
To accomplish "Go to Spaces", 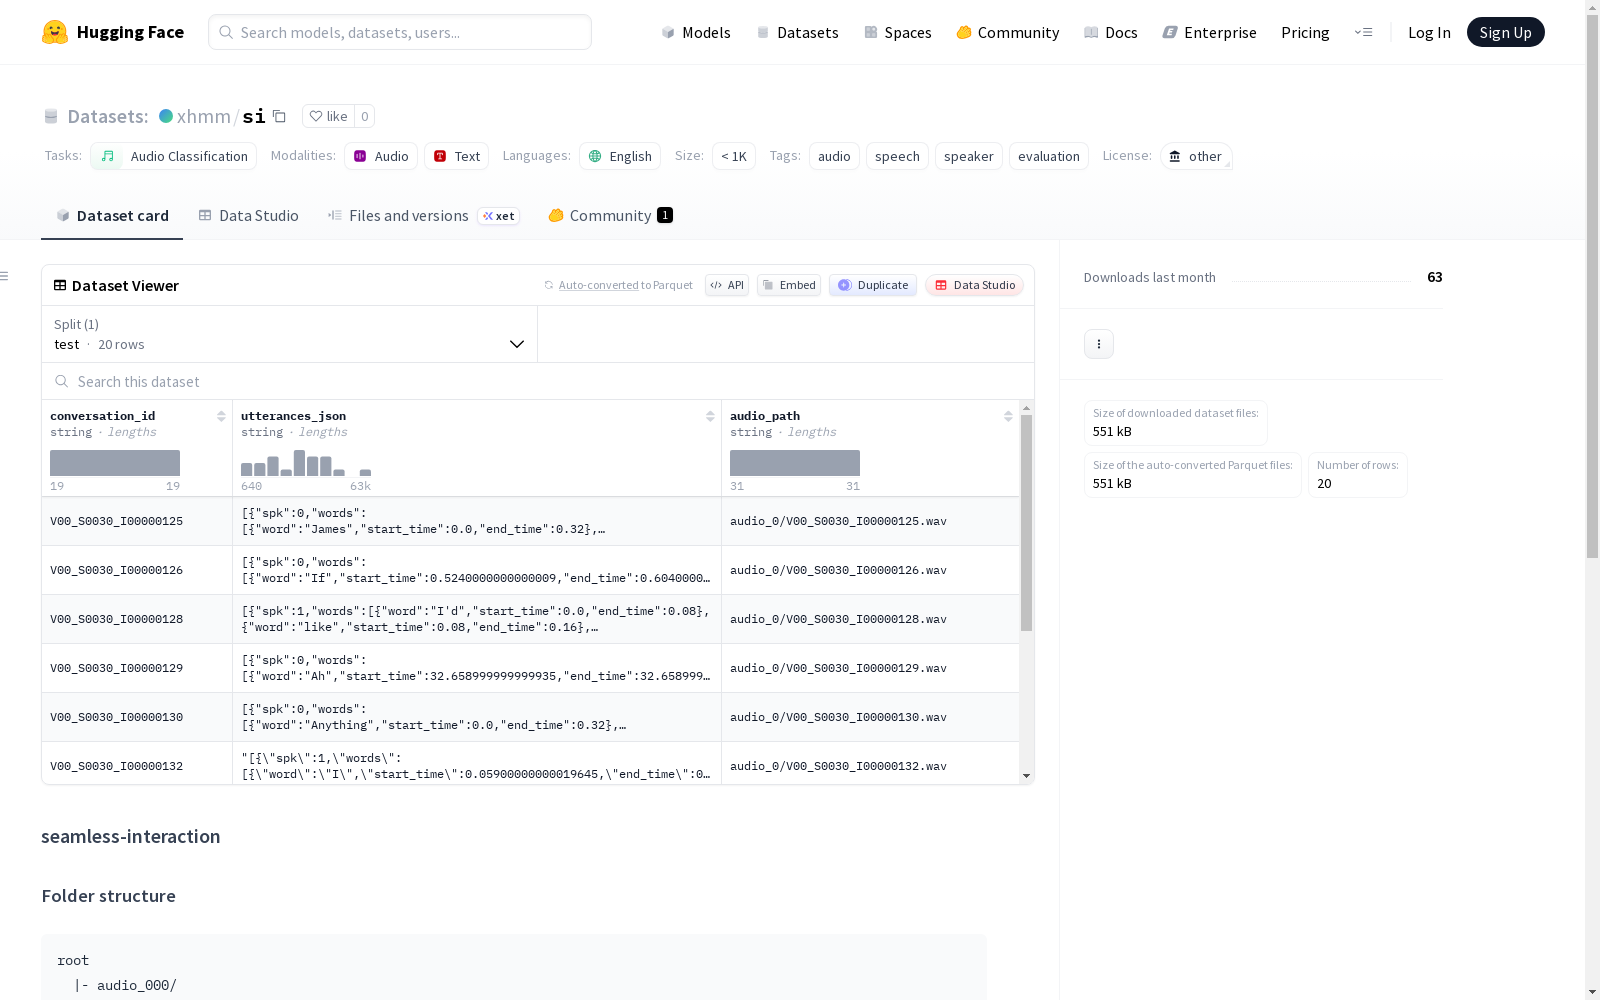I will [898, 32].
